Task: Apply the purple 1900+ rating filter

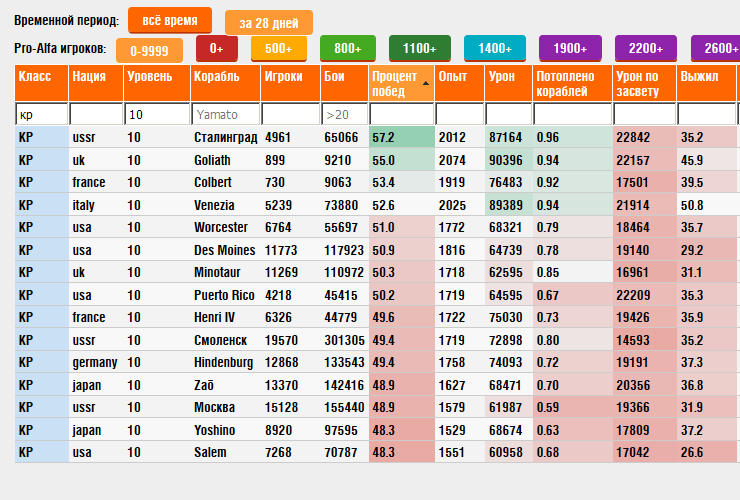Action: (569, 48)
